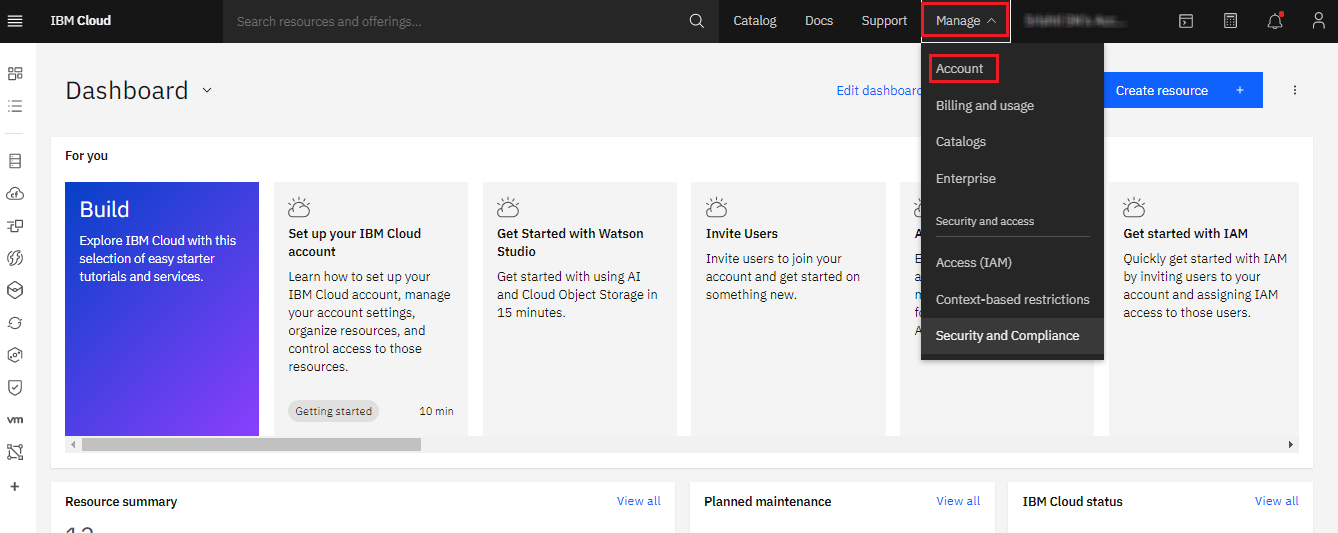The width and height of the screenshot is (1338, 533).
Task: Open the dashboard overflow actions menu
Action: coord(1295,90)
